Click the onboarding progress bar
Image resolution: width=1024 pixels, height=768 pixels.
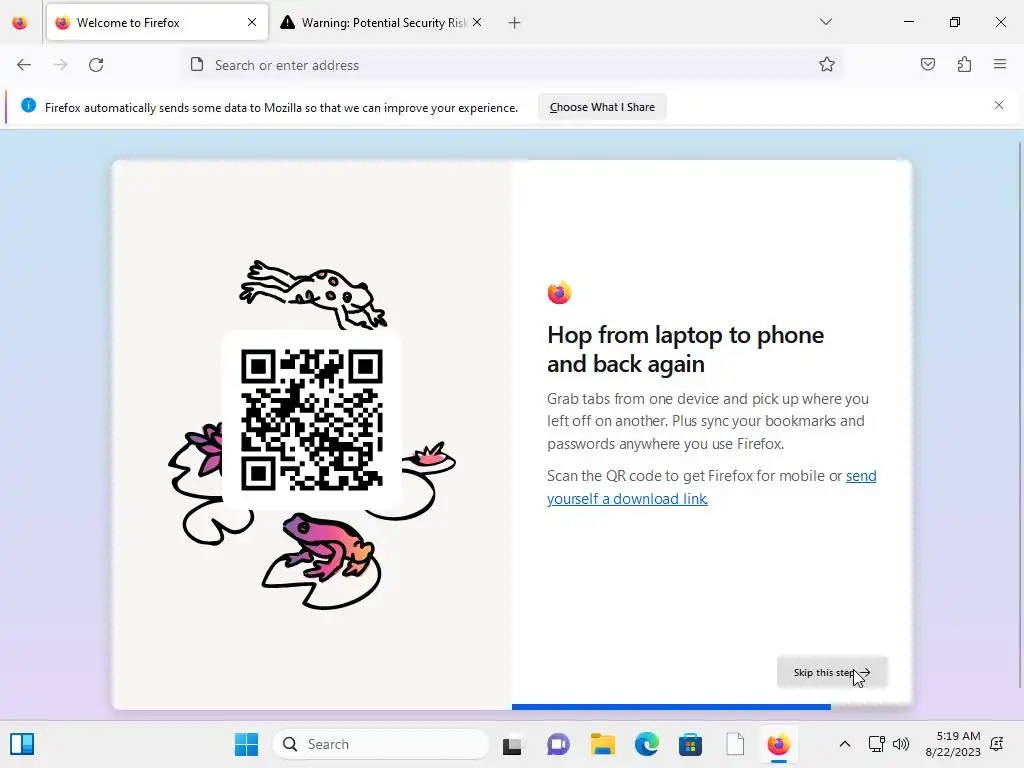[671, 707]
